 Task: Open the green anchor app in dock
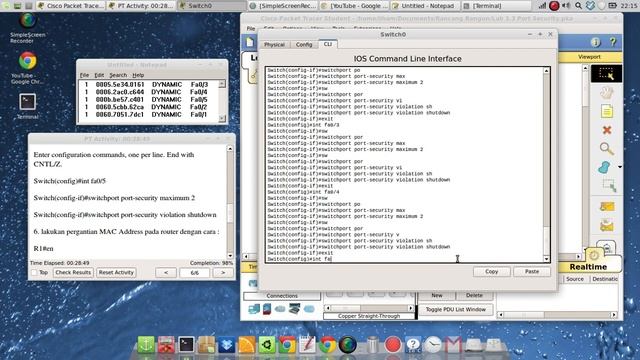tap(146, 344)
